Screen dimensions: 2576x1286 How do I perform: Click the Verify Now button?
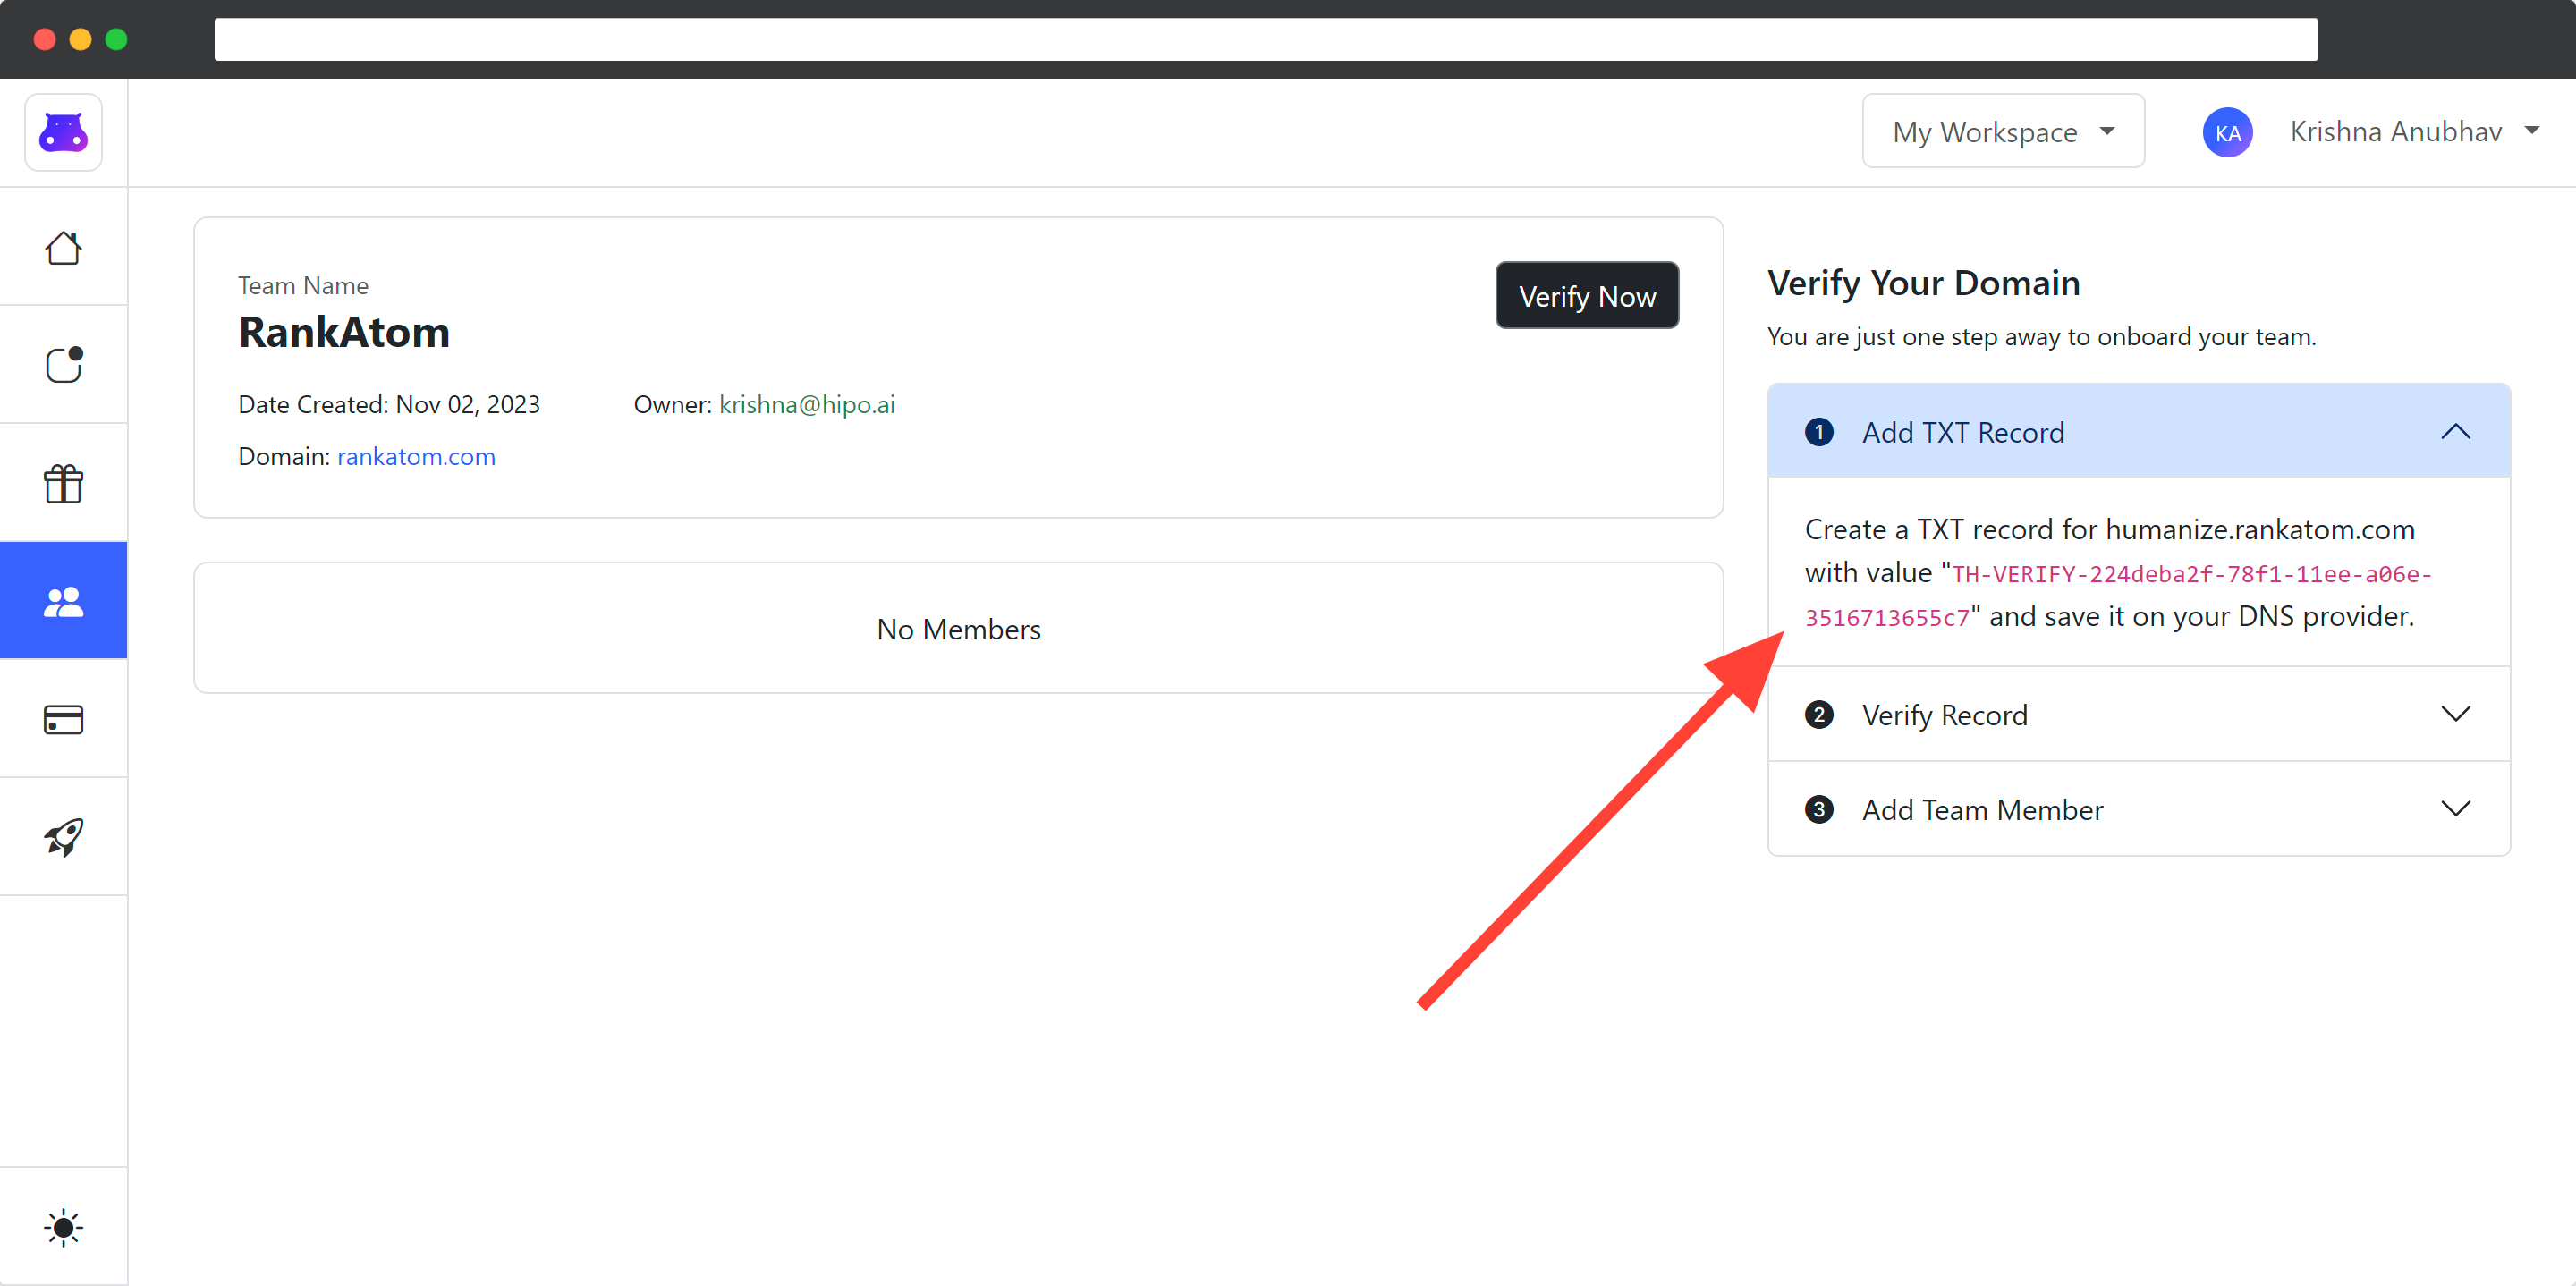pos(1587,296)
